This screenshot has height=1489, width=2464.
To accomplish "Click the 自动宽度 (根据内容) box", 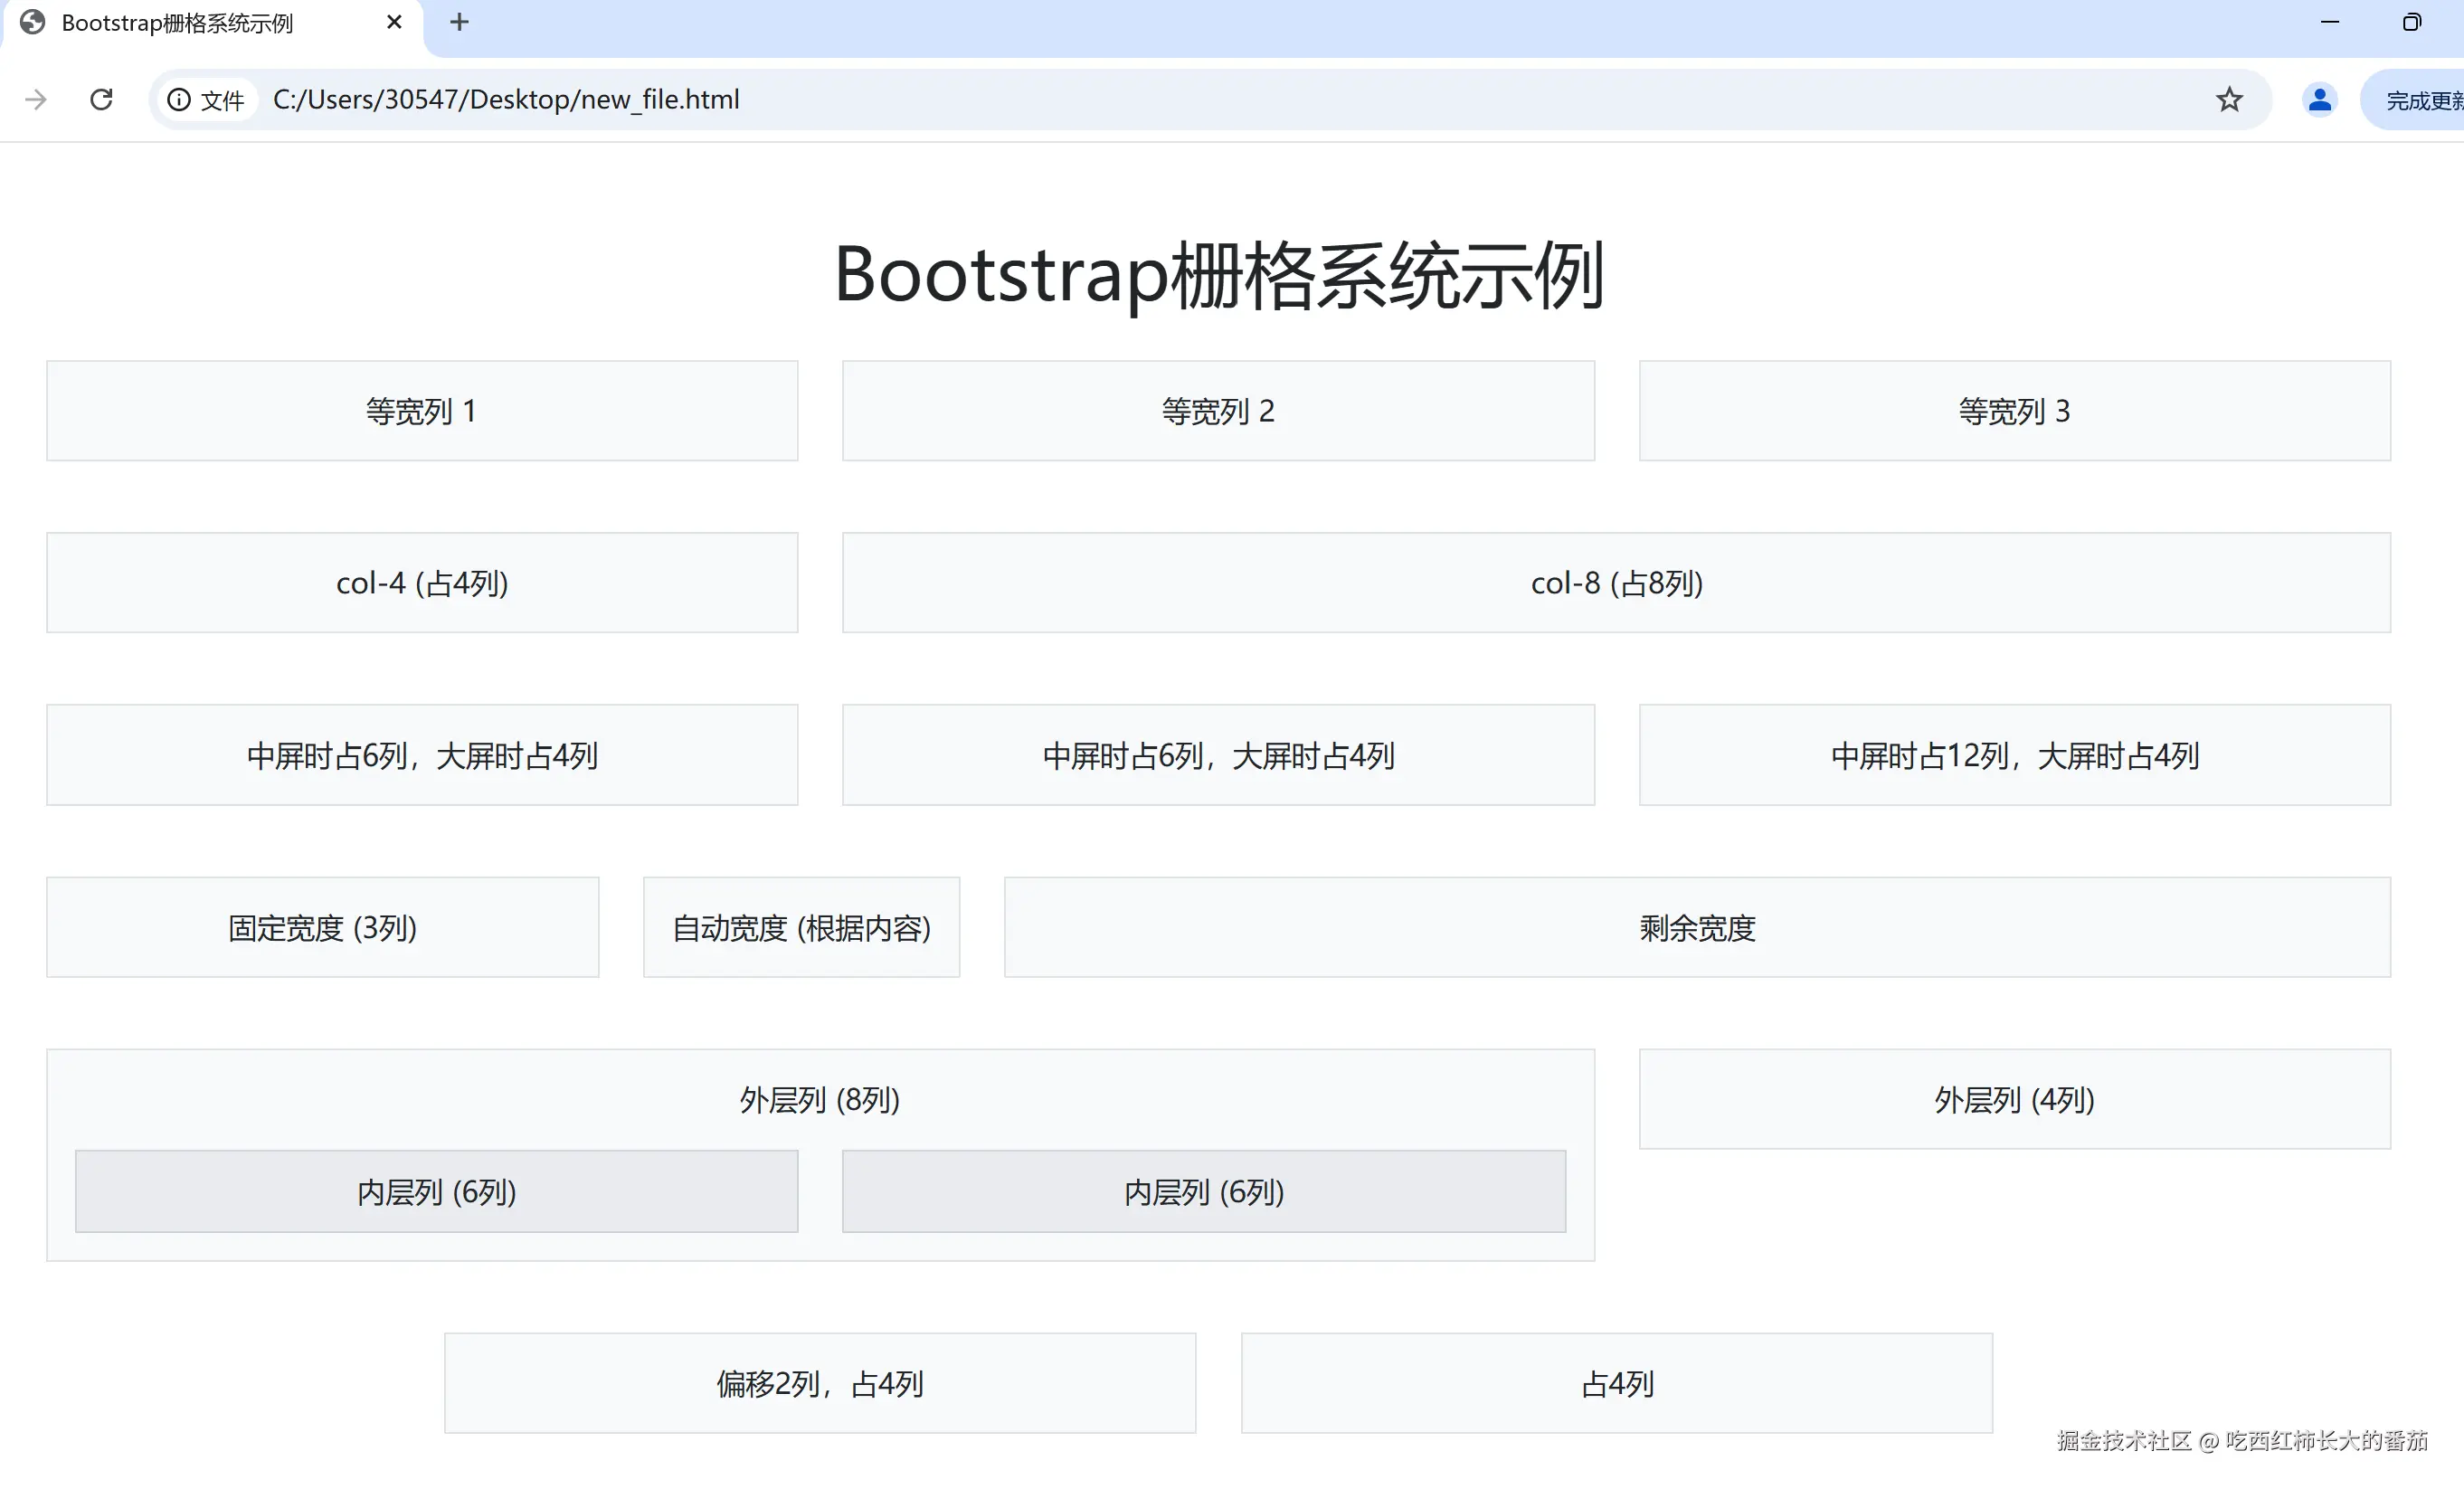I will (x=801, y=928).
